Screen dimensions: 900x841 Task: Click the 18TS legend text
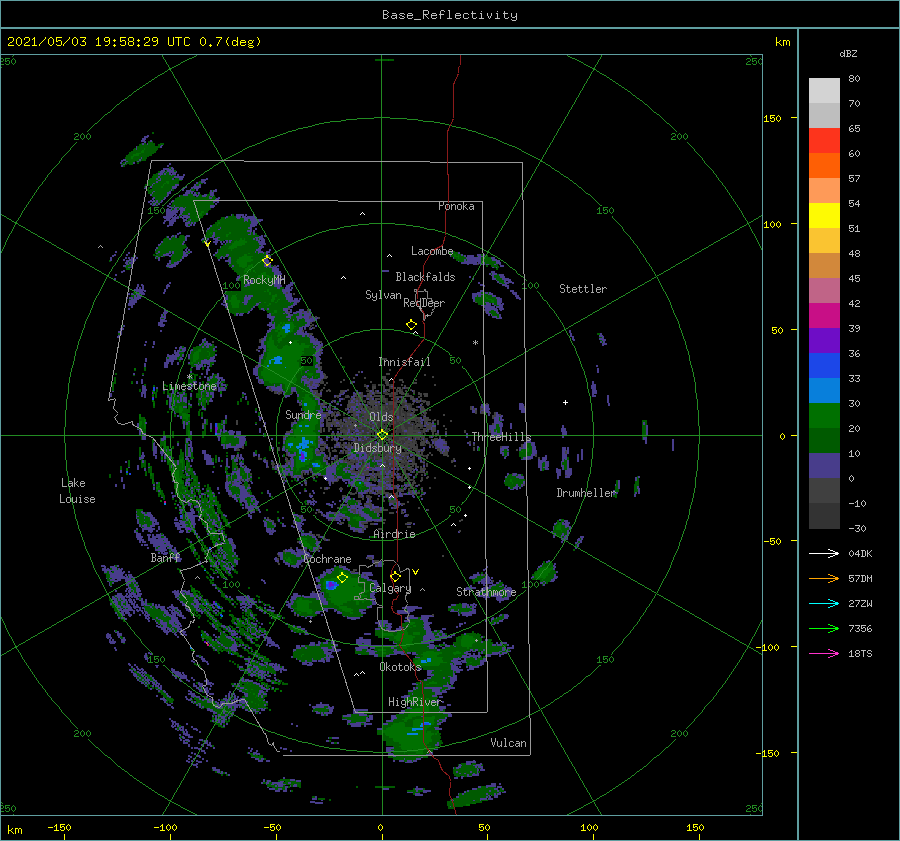(860, 653)
